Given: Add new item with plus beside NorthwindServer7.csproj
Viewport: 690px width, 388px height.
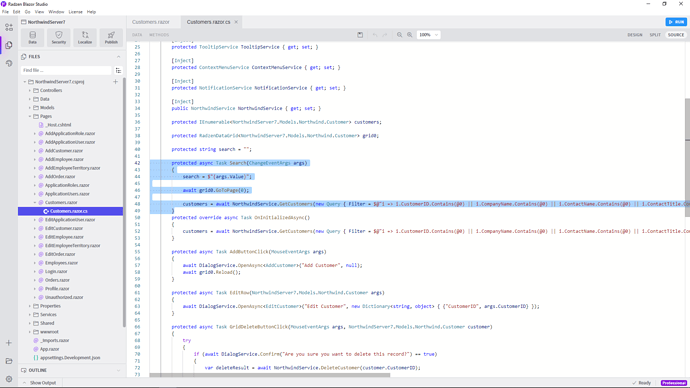Looking at the screenshot, I should [115, 81].
